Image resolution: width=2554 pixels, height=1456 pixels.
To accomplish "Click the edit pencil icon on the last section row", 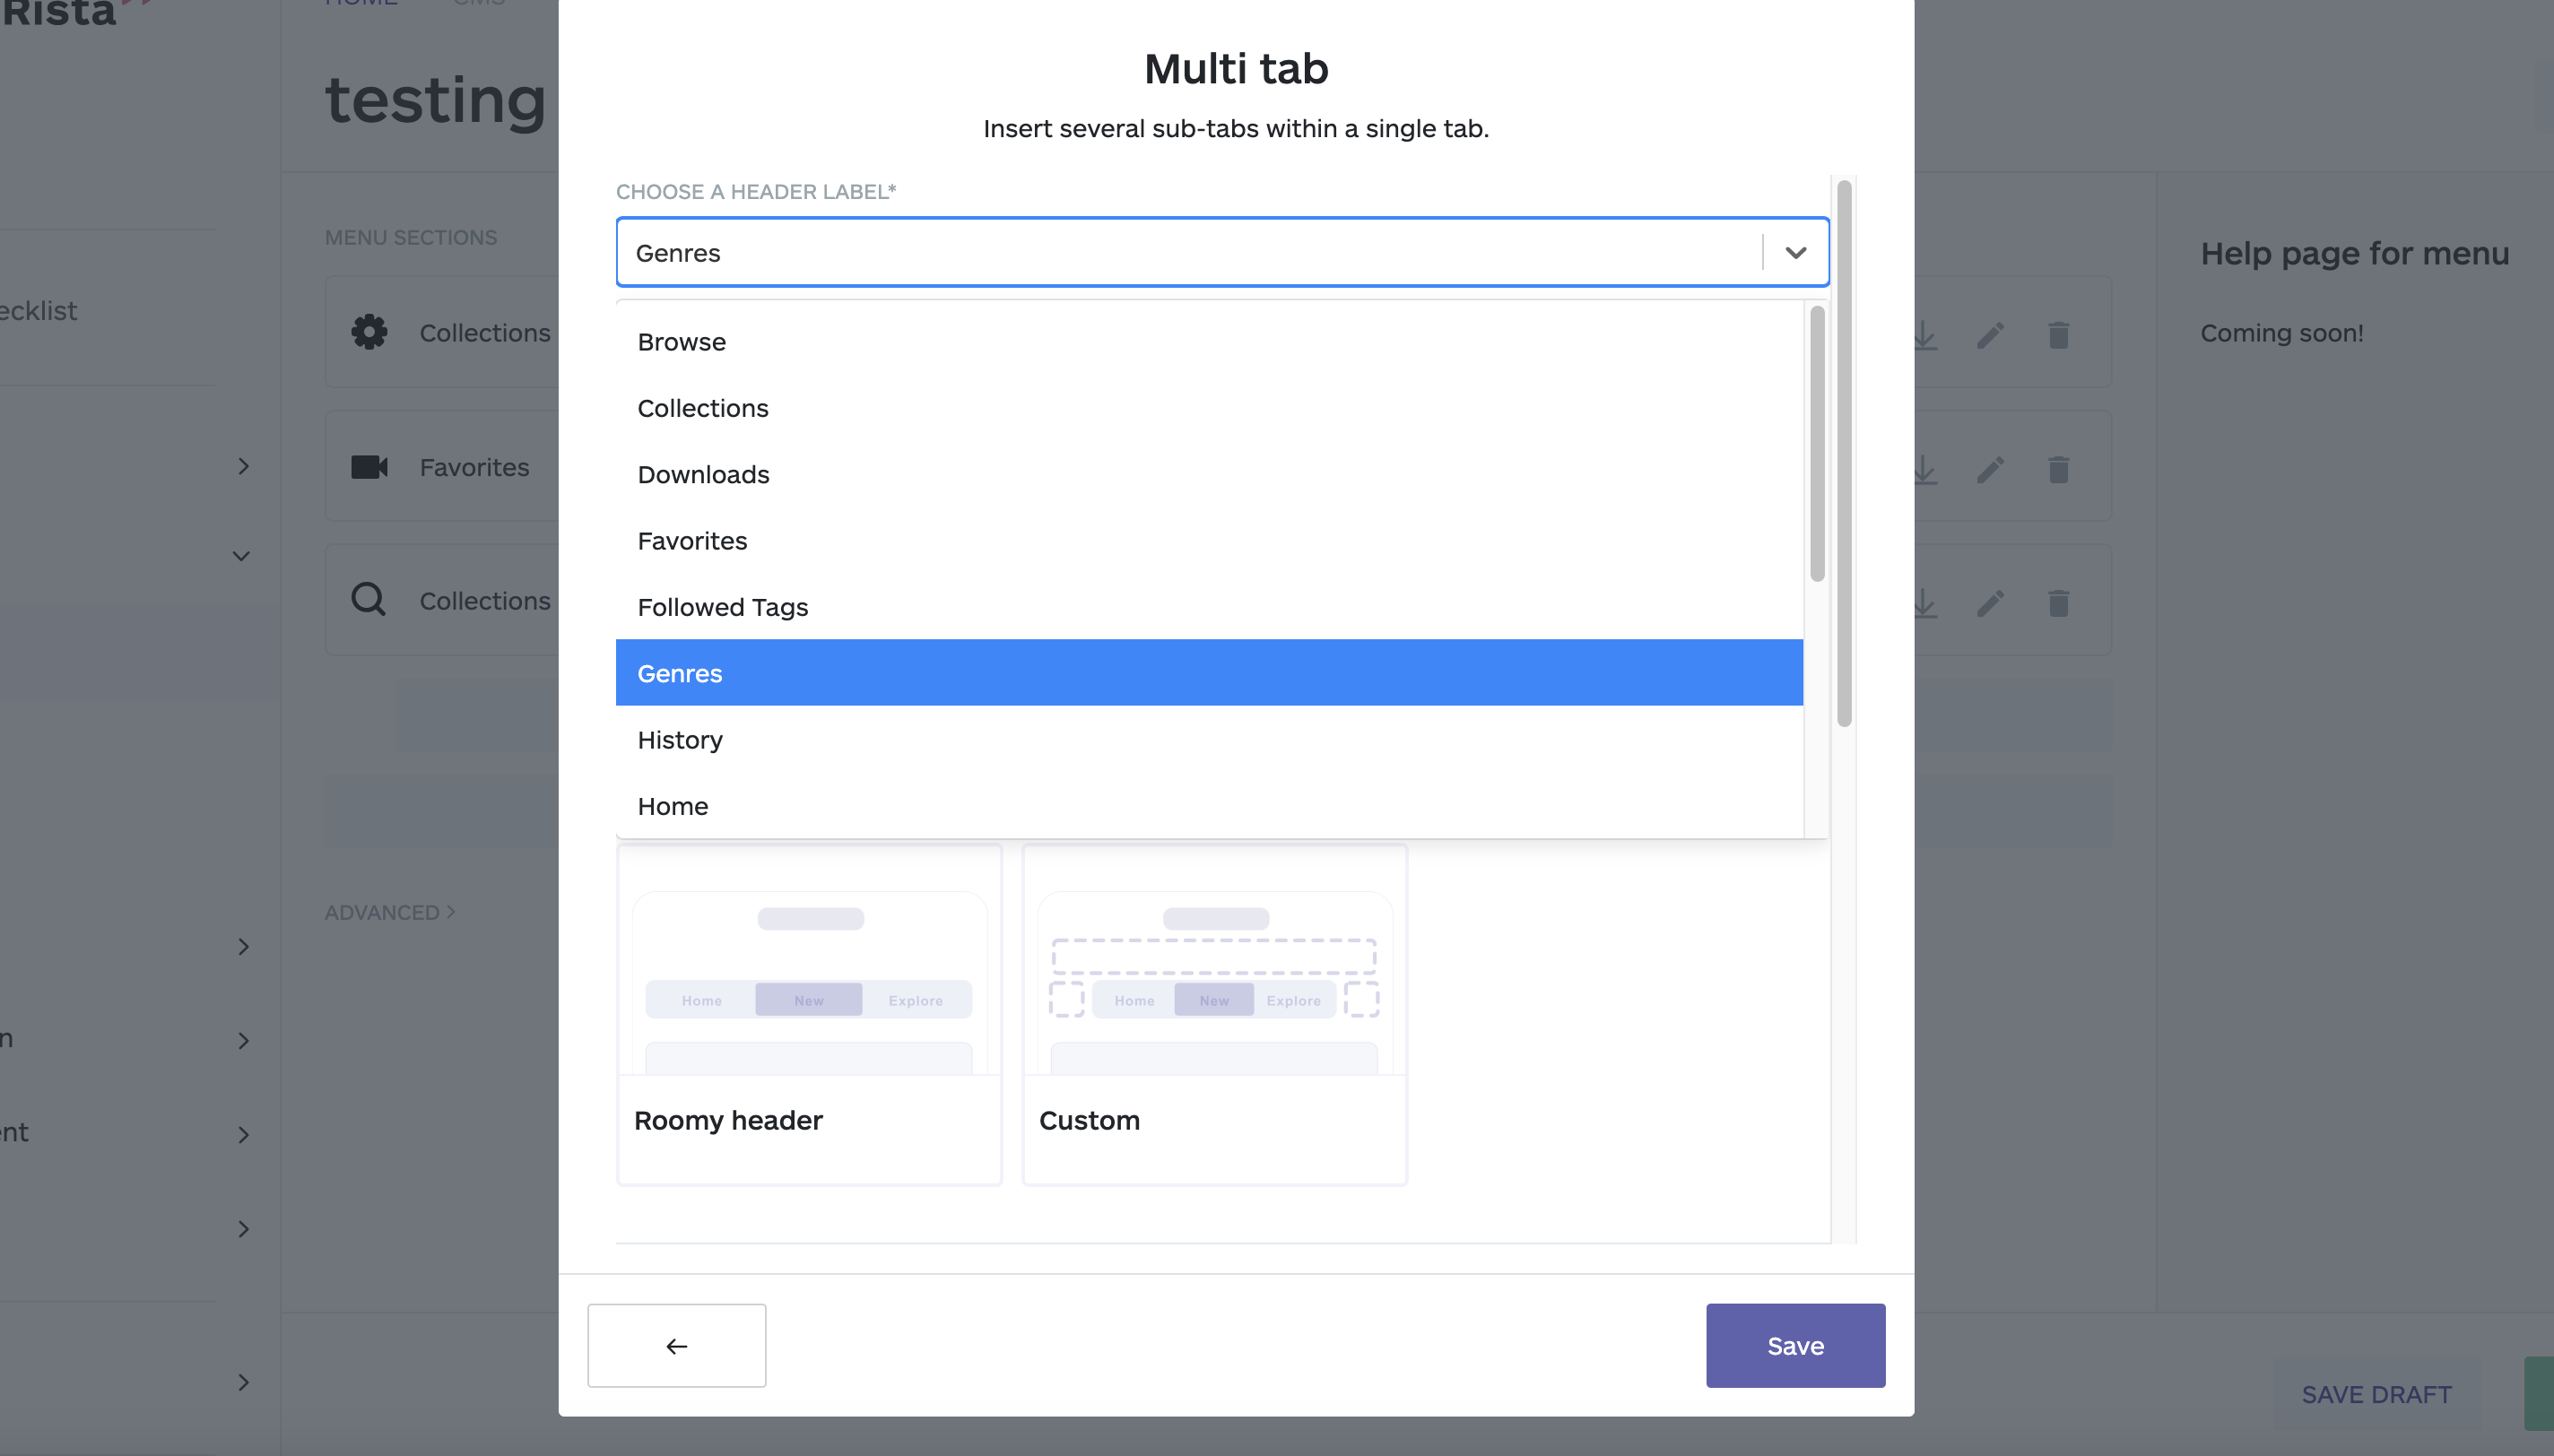I will (1990, 603).
